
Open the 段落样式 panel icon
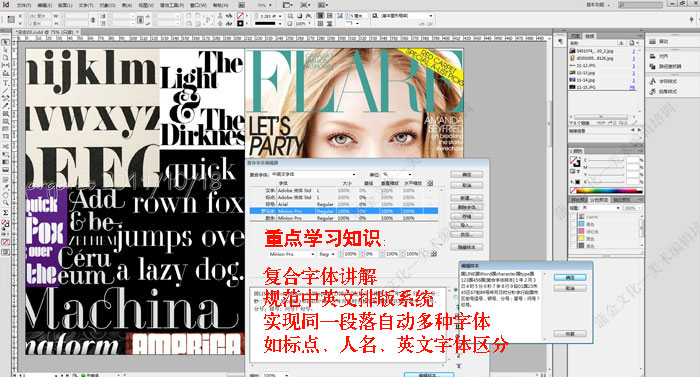tap(663, 92)
